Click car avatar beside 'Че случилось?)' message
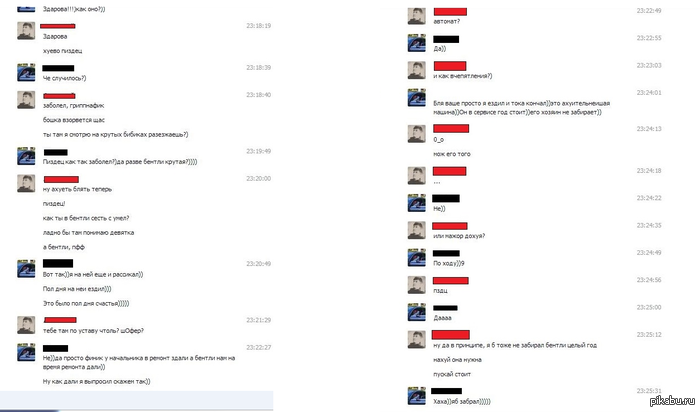This screenshot has height=412, width=700. 26,72
